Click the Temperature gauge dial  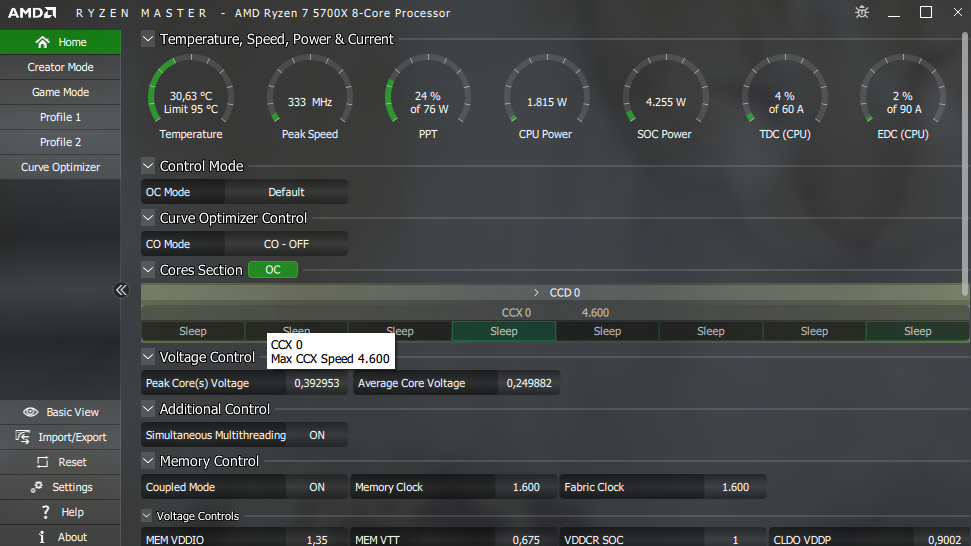191,90
